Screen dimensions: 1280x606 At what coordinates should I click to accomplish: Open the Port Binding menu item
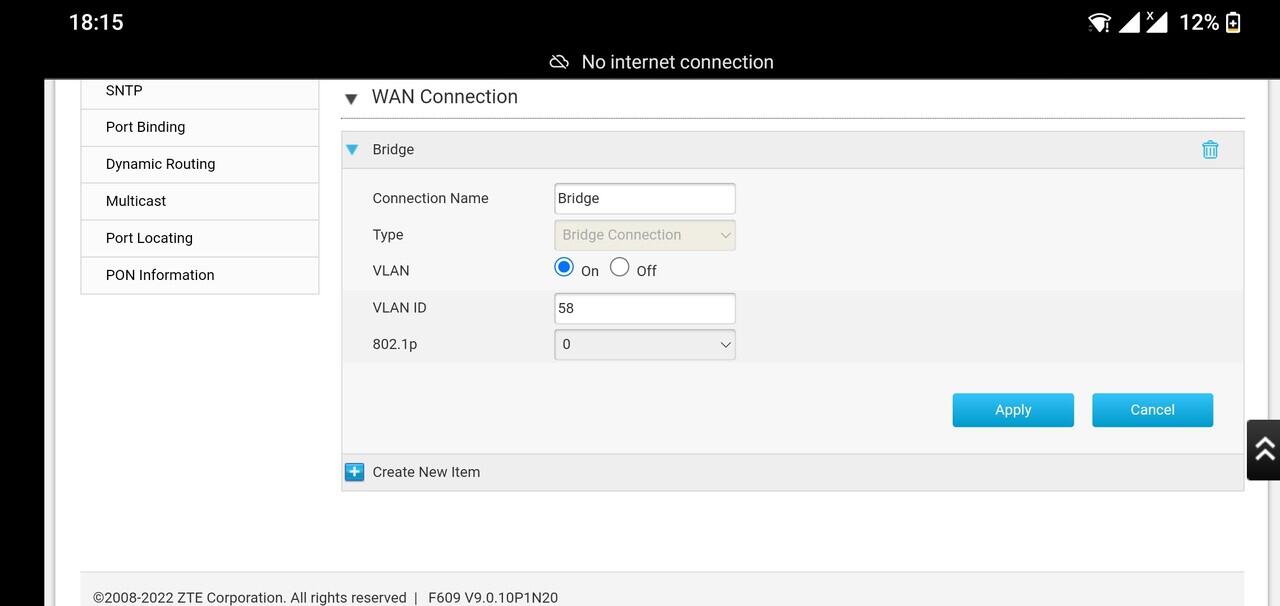146,127
